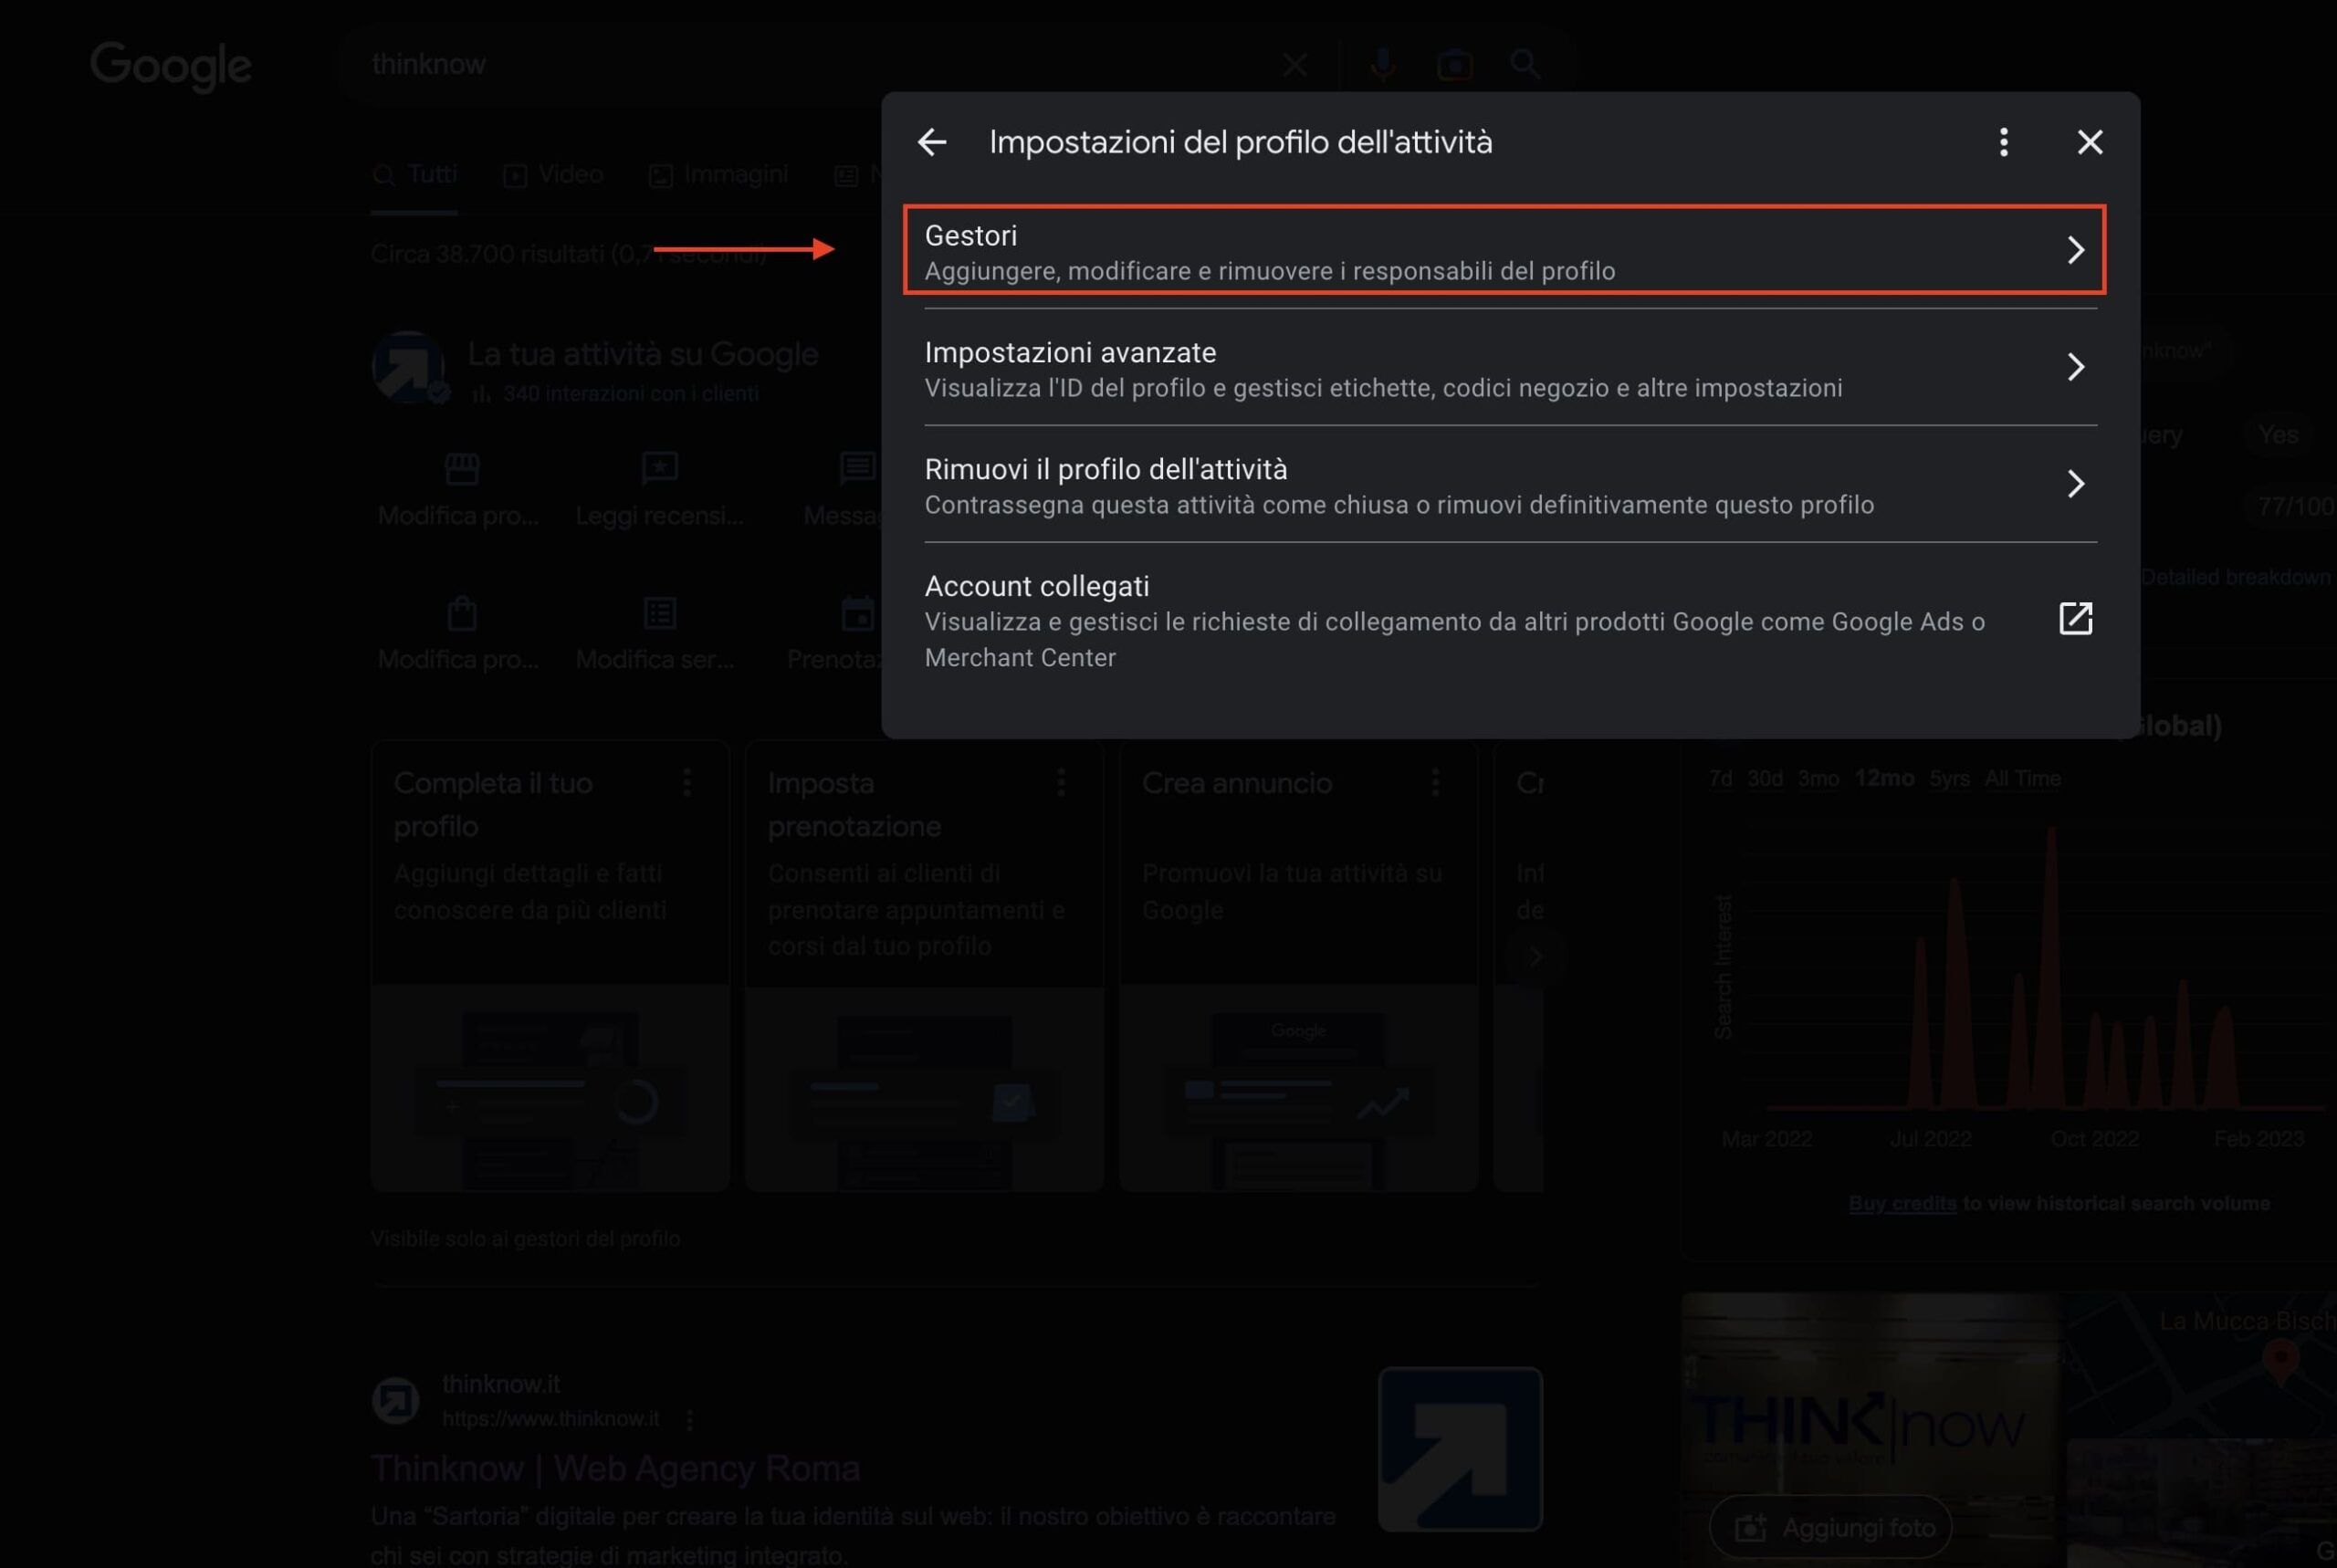Click the Google logo
This screenshot has height=1568, width=2337.
pyautogui.click(x=171, y=65)
